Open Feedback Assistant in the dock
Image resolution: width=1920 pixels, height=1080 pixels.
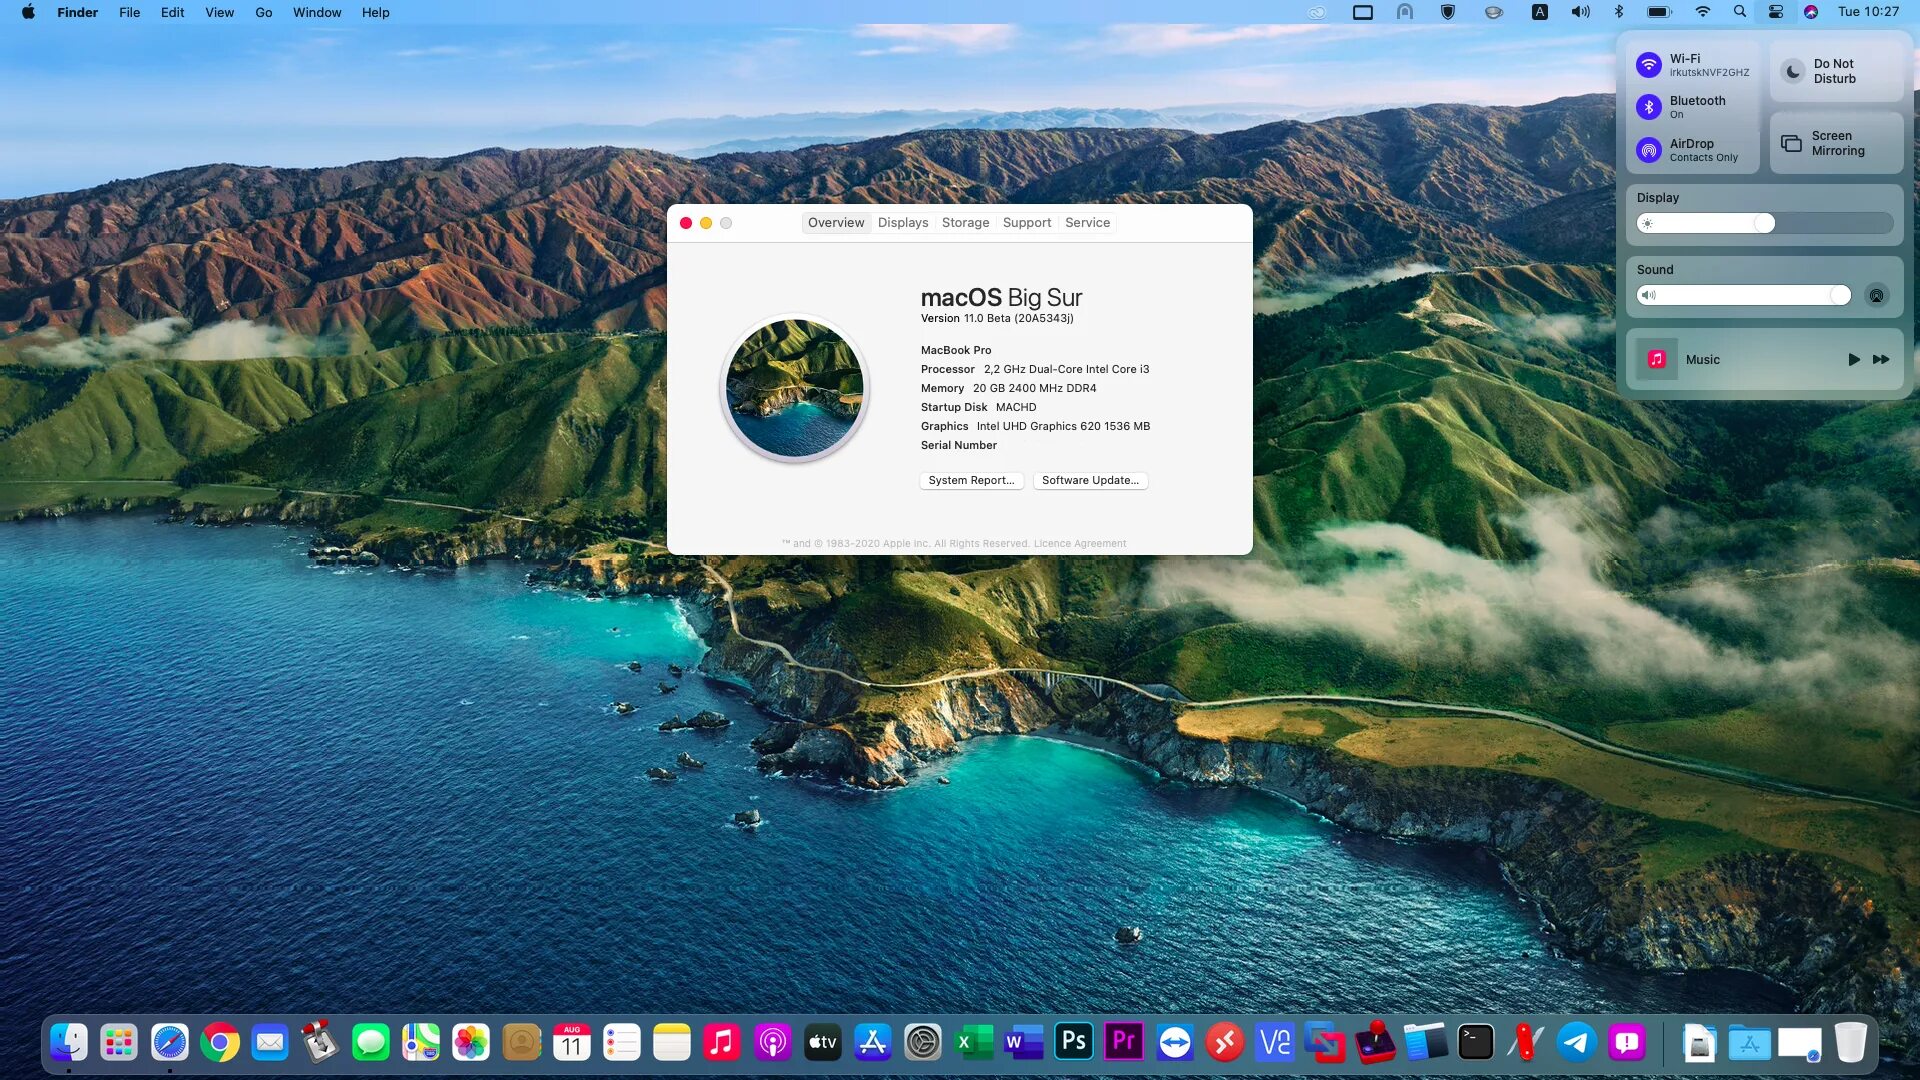coord(1627,1043)
